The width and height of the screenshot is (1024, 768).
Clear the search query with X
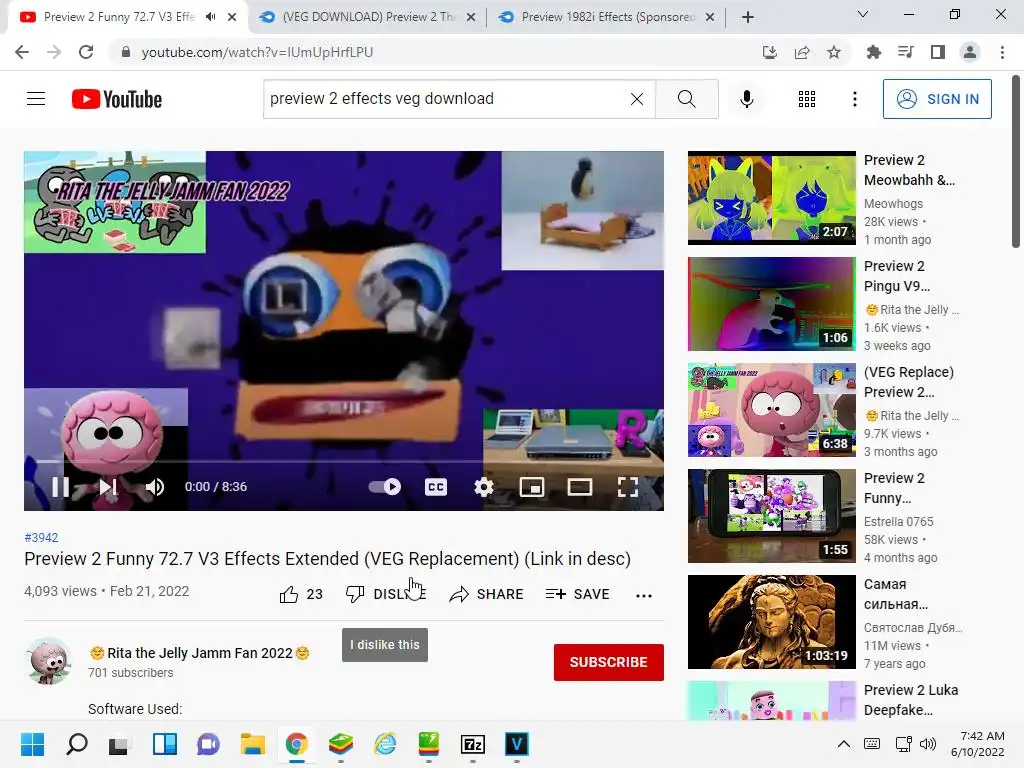click(637, 99)
